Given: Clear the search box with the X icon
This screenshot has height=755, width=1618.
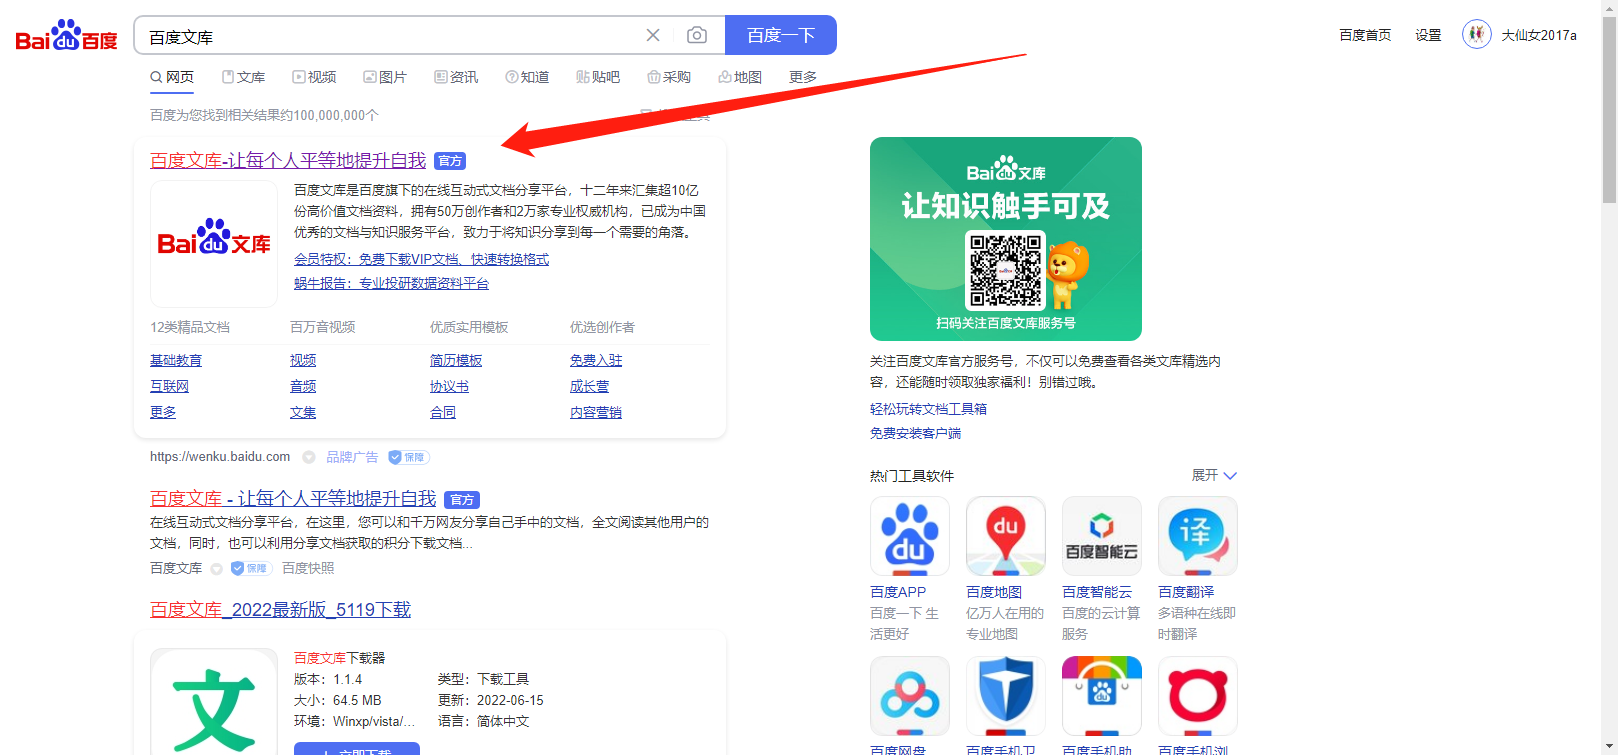Looking at the screenshot, I should pyautogui.click(x=653, y=35).
